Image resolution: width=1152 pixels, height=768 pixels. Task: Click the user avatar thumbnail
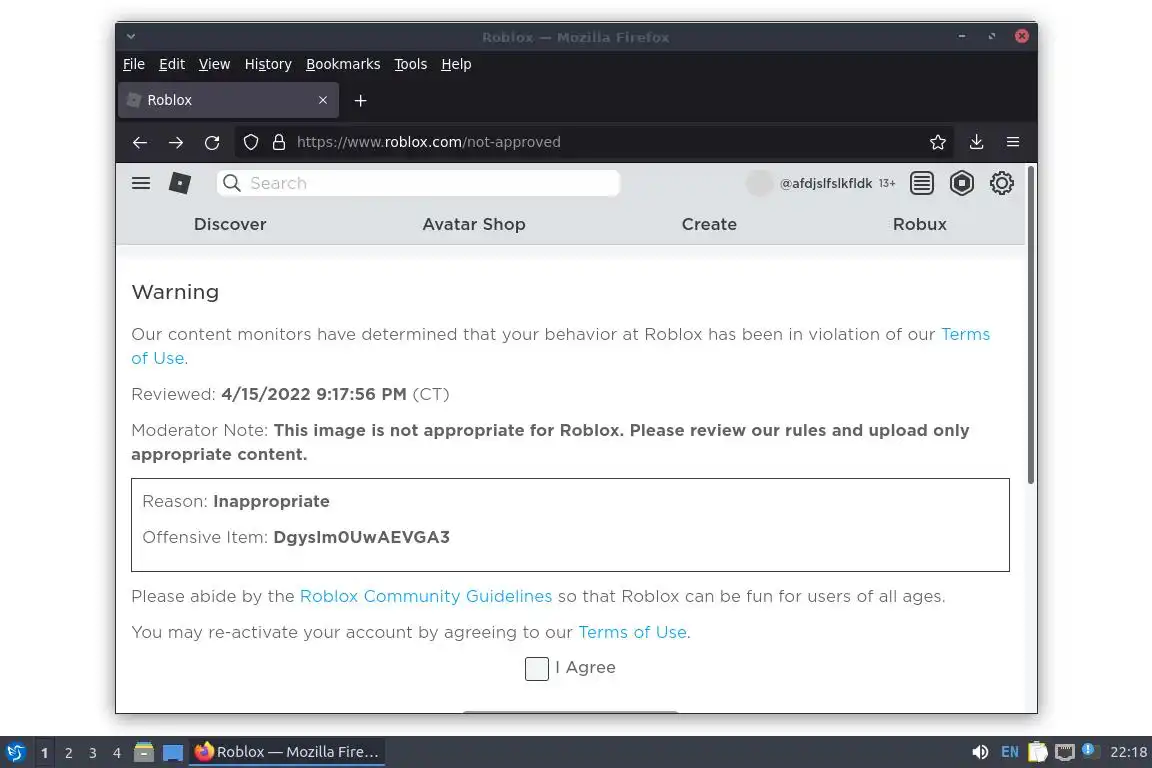[759, 183]
